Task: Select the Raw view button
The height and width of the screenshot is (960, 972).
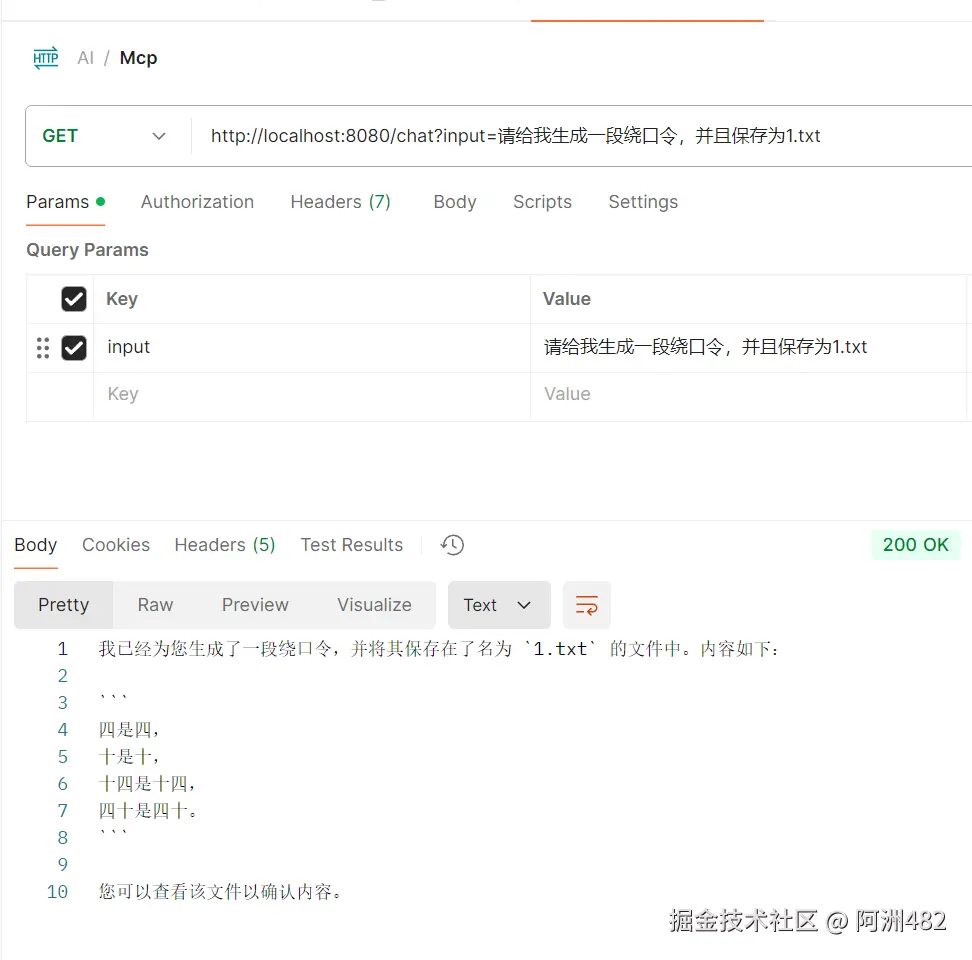Action: [x=156, y=605]
